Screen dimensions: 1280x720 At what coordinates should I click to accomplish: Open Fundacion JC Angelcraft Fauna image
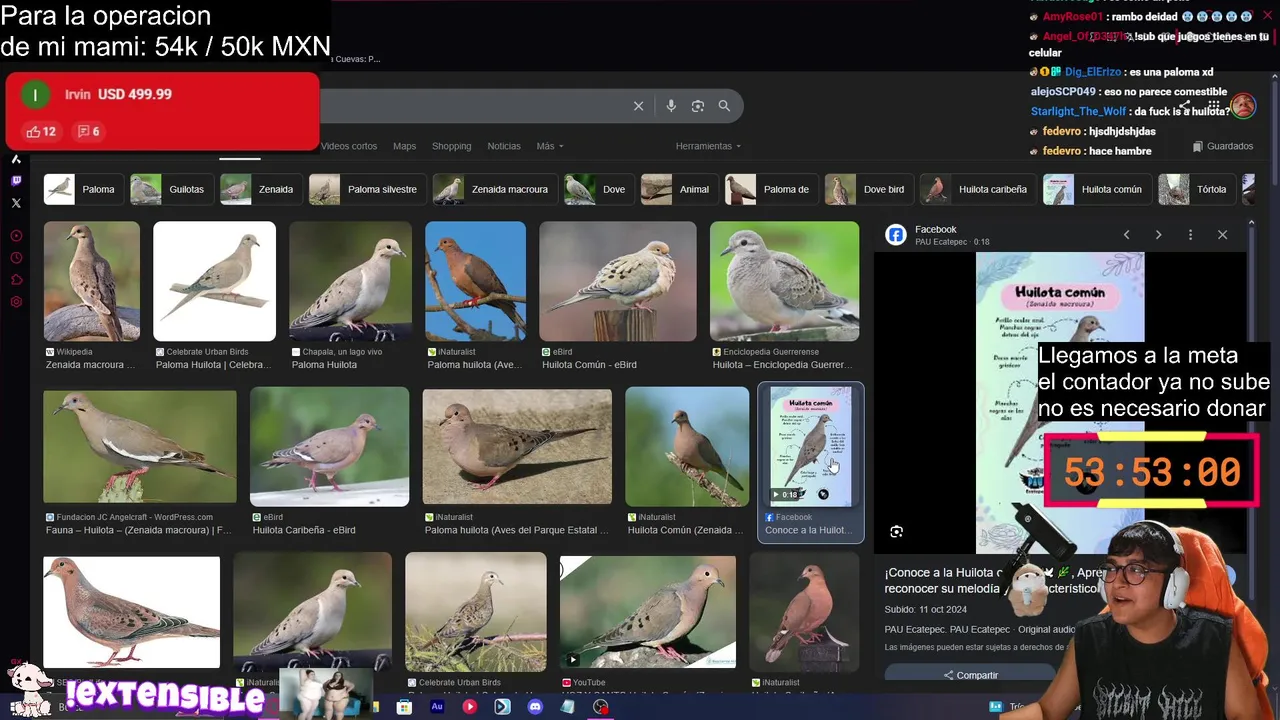pos(140,446)
